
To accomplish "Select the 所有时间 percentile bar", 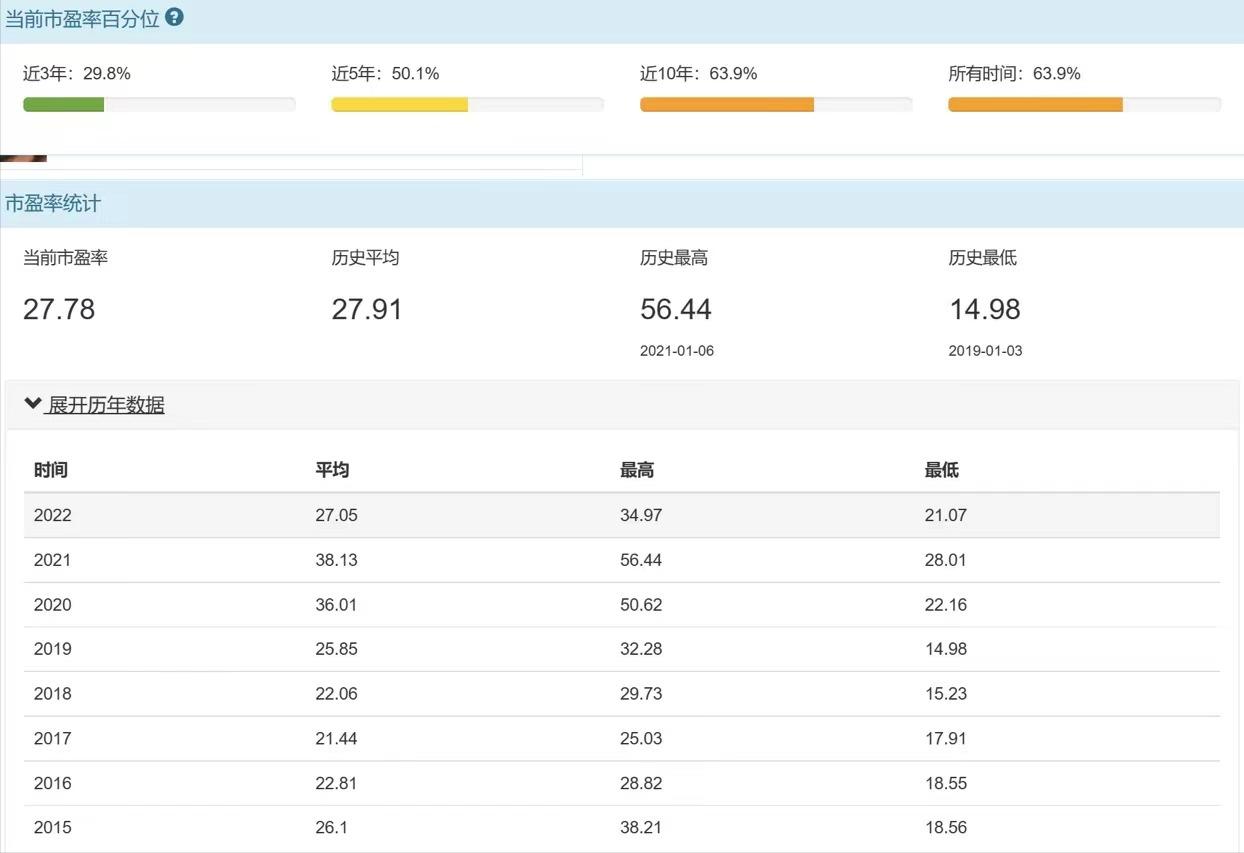I will [x=1035, y=105].
